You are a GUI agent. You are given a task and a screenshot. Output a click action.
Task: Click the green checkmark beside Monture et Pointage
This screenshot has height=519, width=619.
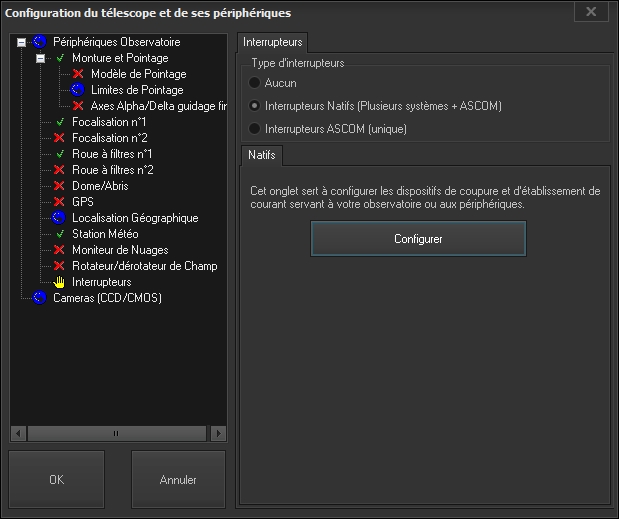(60, 58)
